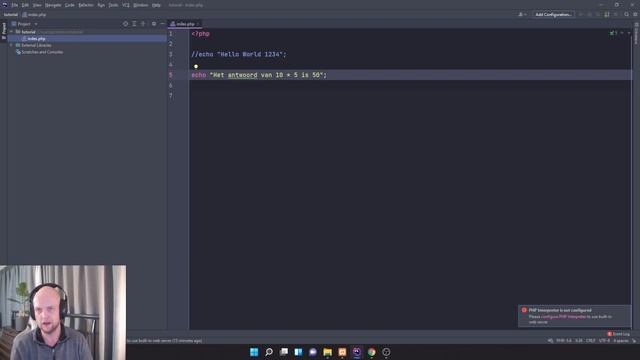Screen dimensions: 640x360
Task: Click Select Opened File target icon
Action: tap(125, 24)
